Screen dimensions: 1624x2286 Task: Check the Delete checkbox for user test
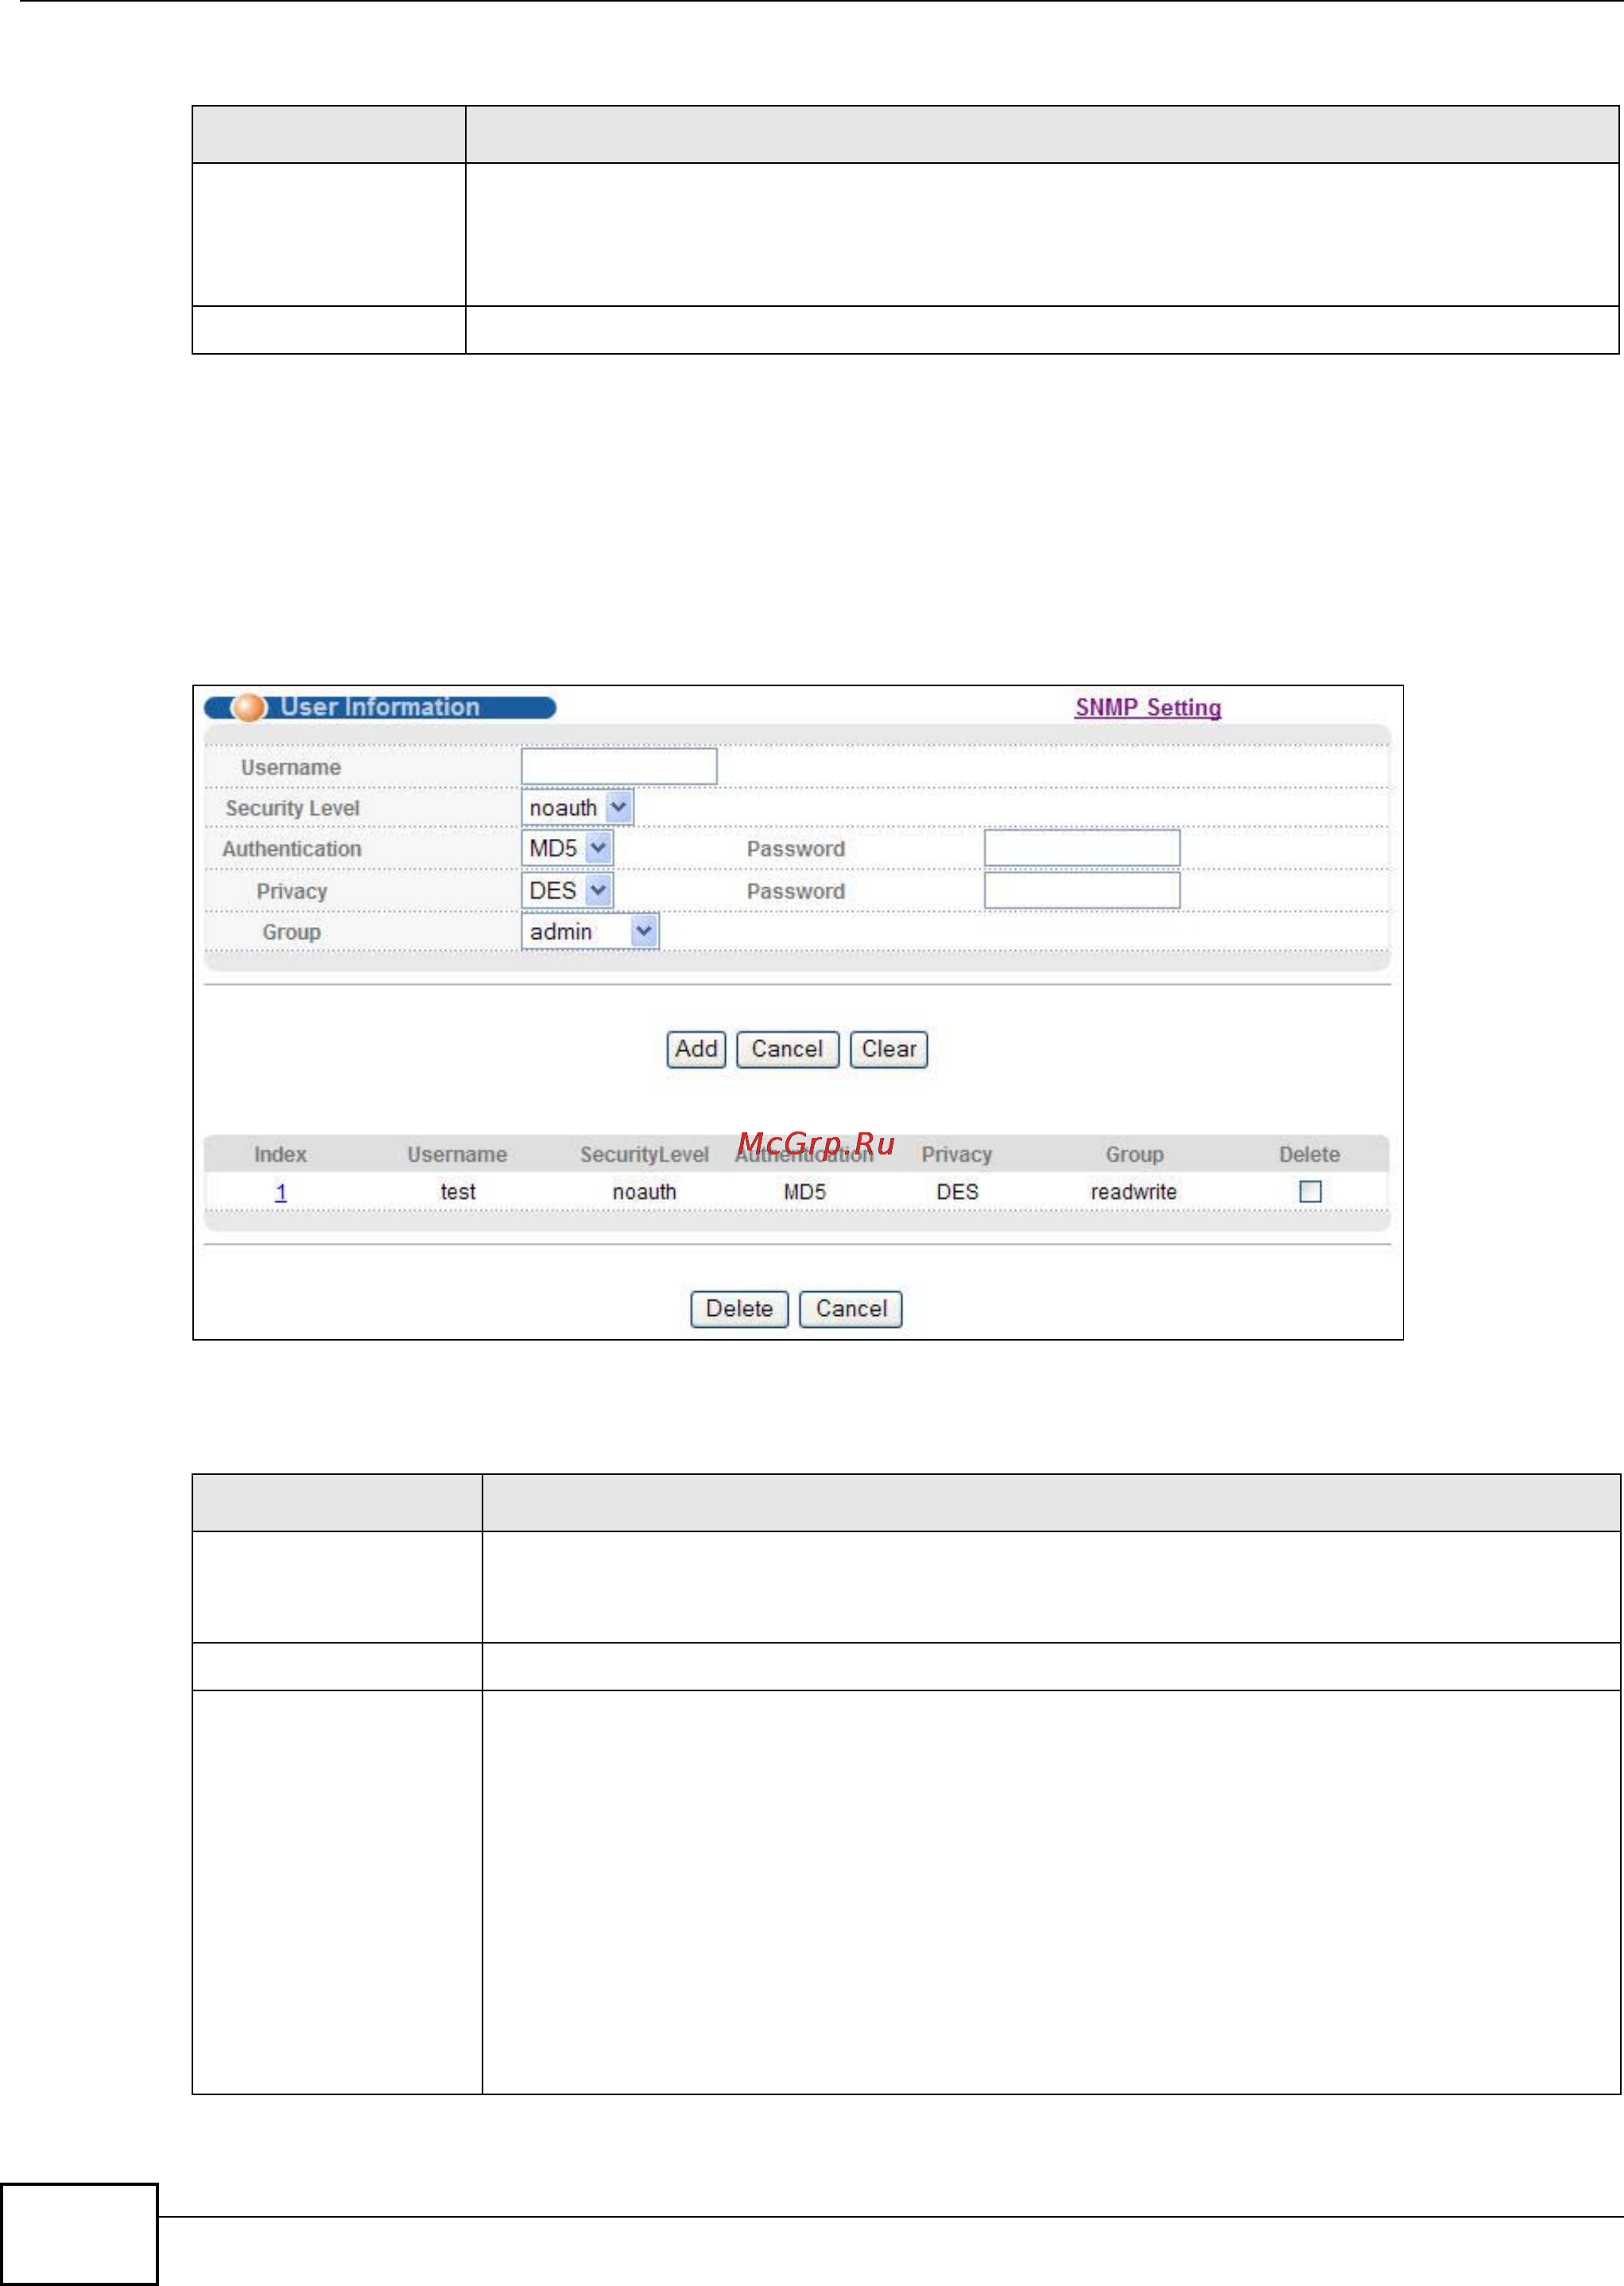coord(1310,1191)
